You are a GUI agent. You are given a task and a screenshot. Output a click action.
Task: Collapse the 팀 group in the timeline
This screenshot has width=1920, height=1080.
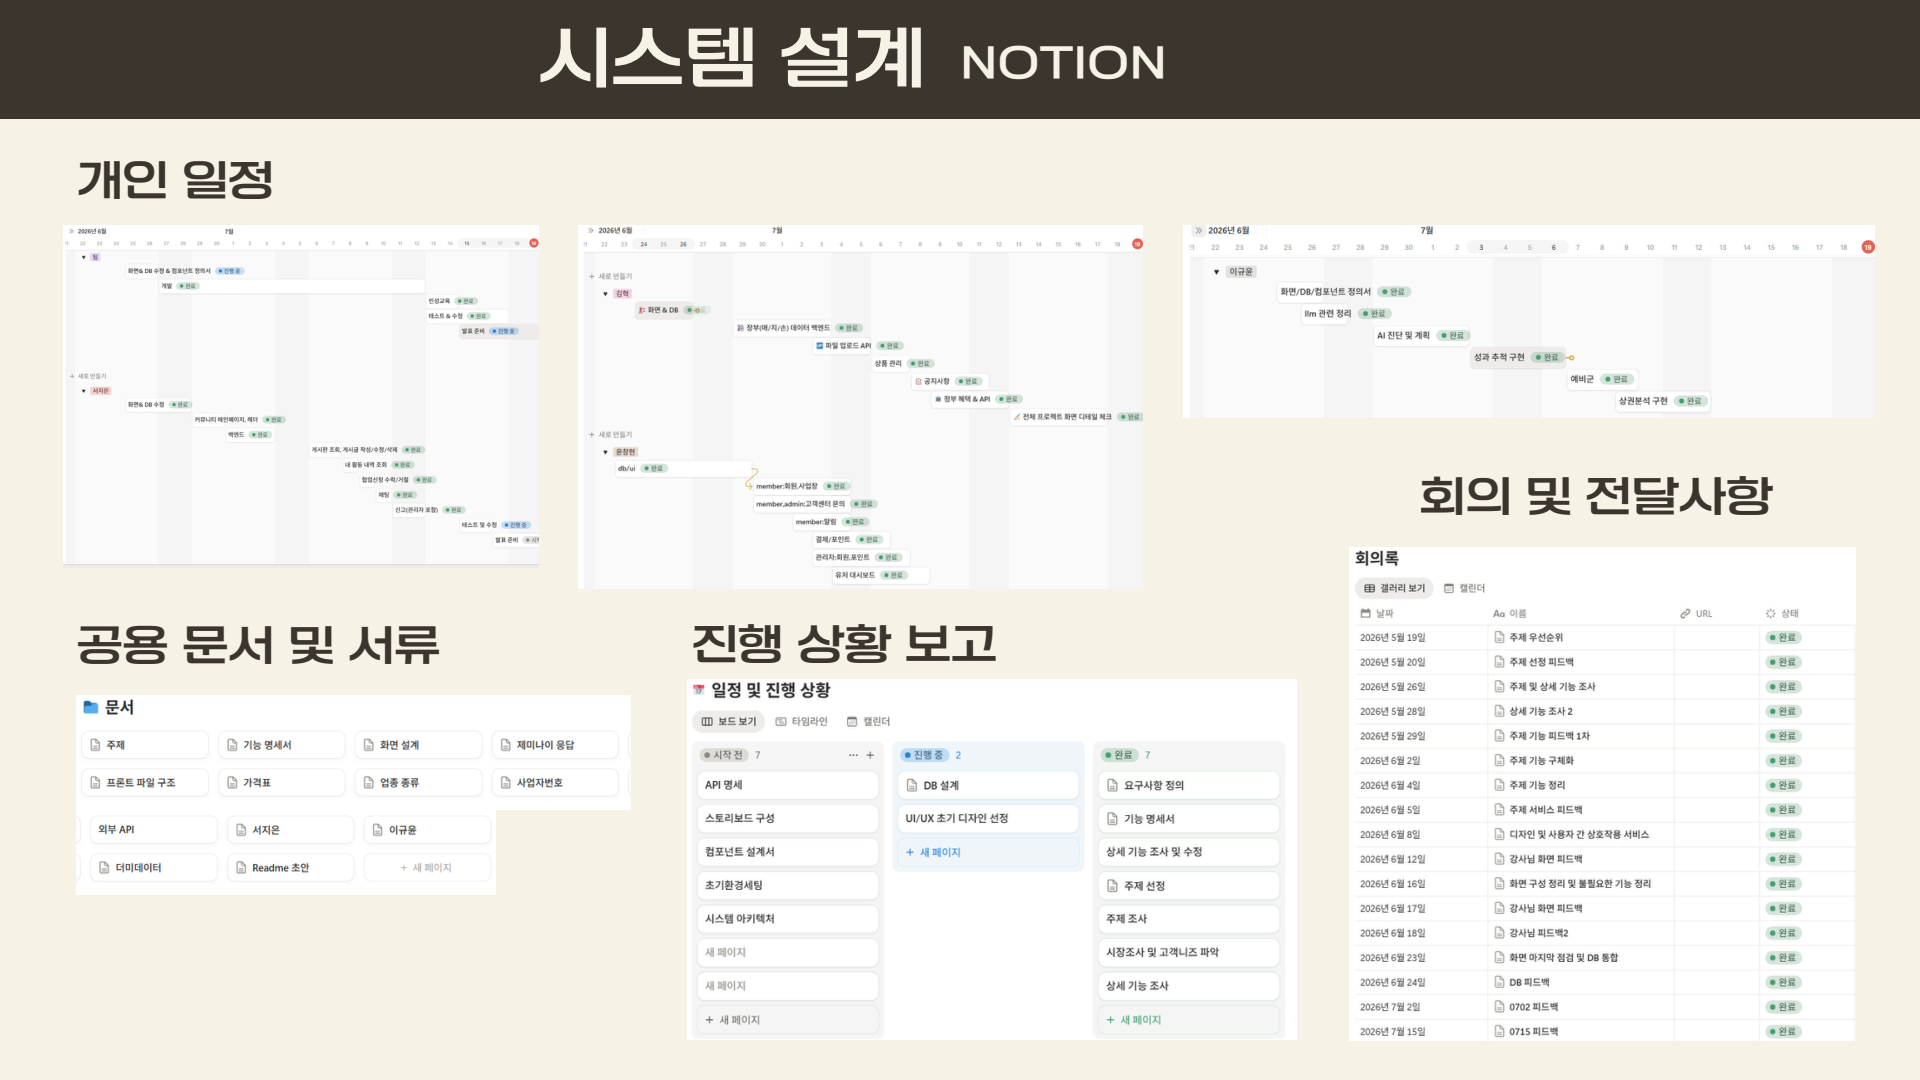(x=84, y=258)
